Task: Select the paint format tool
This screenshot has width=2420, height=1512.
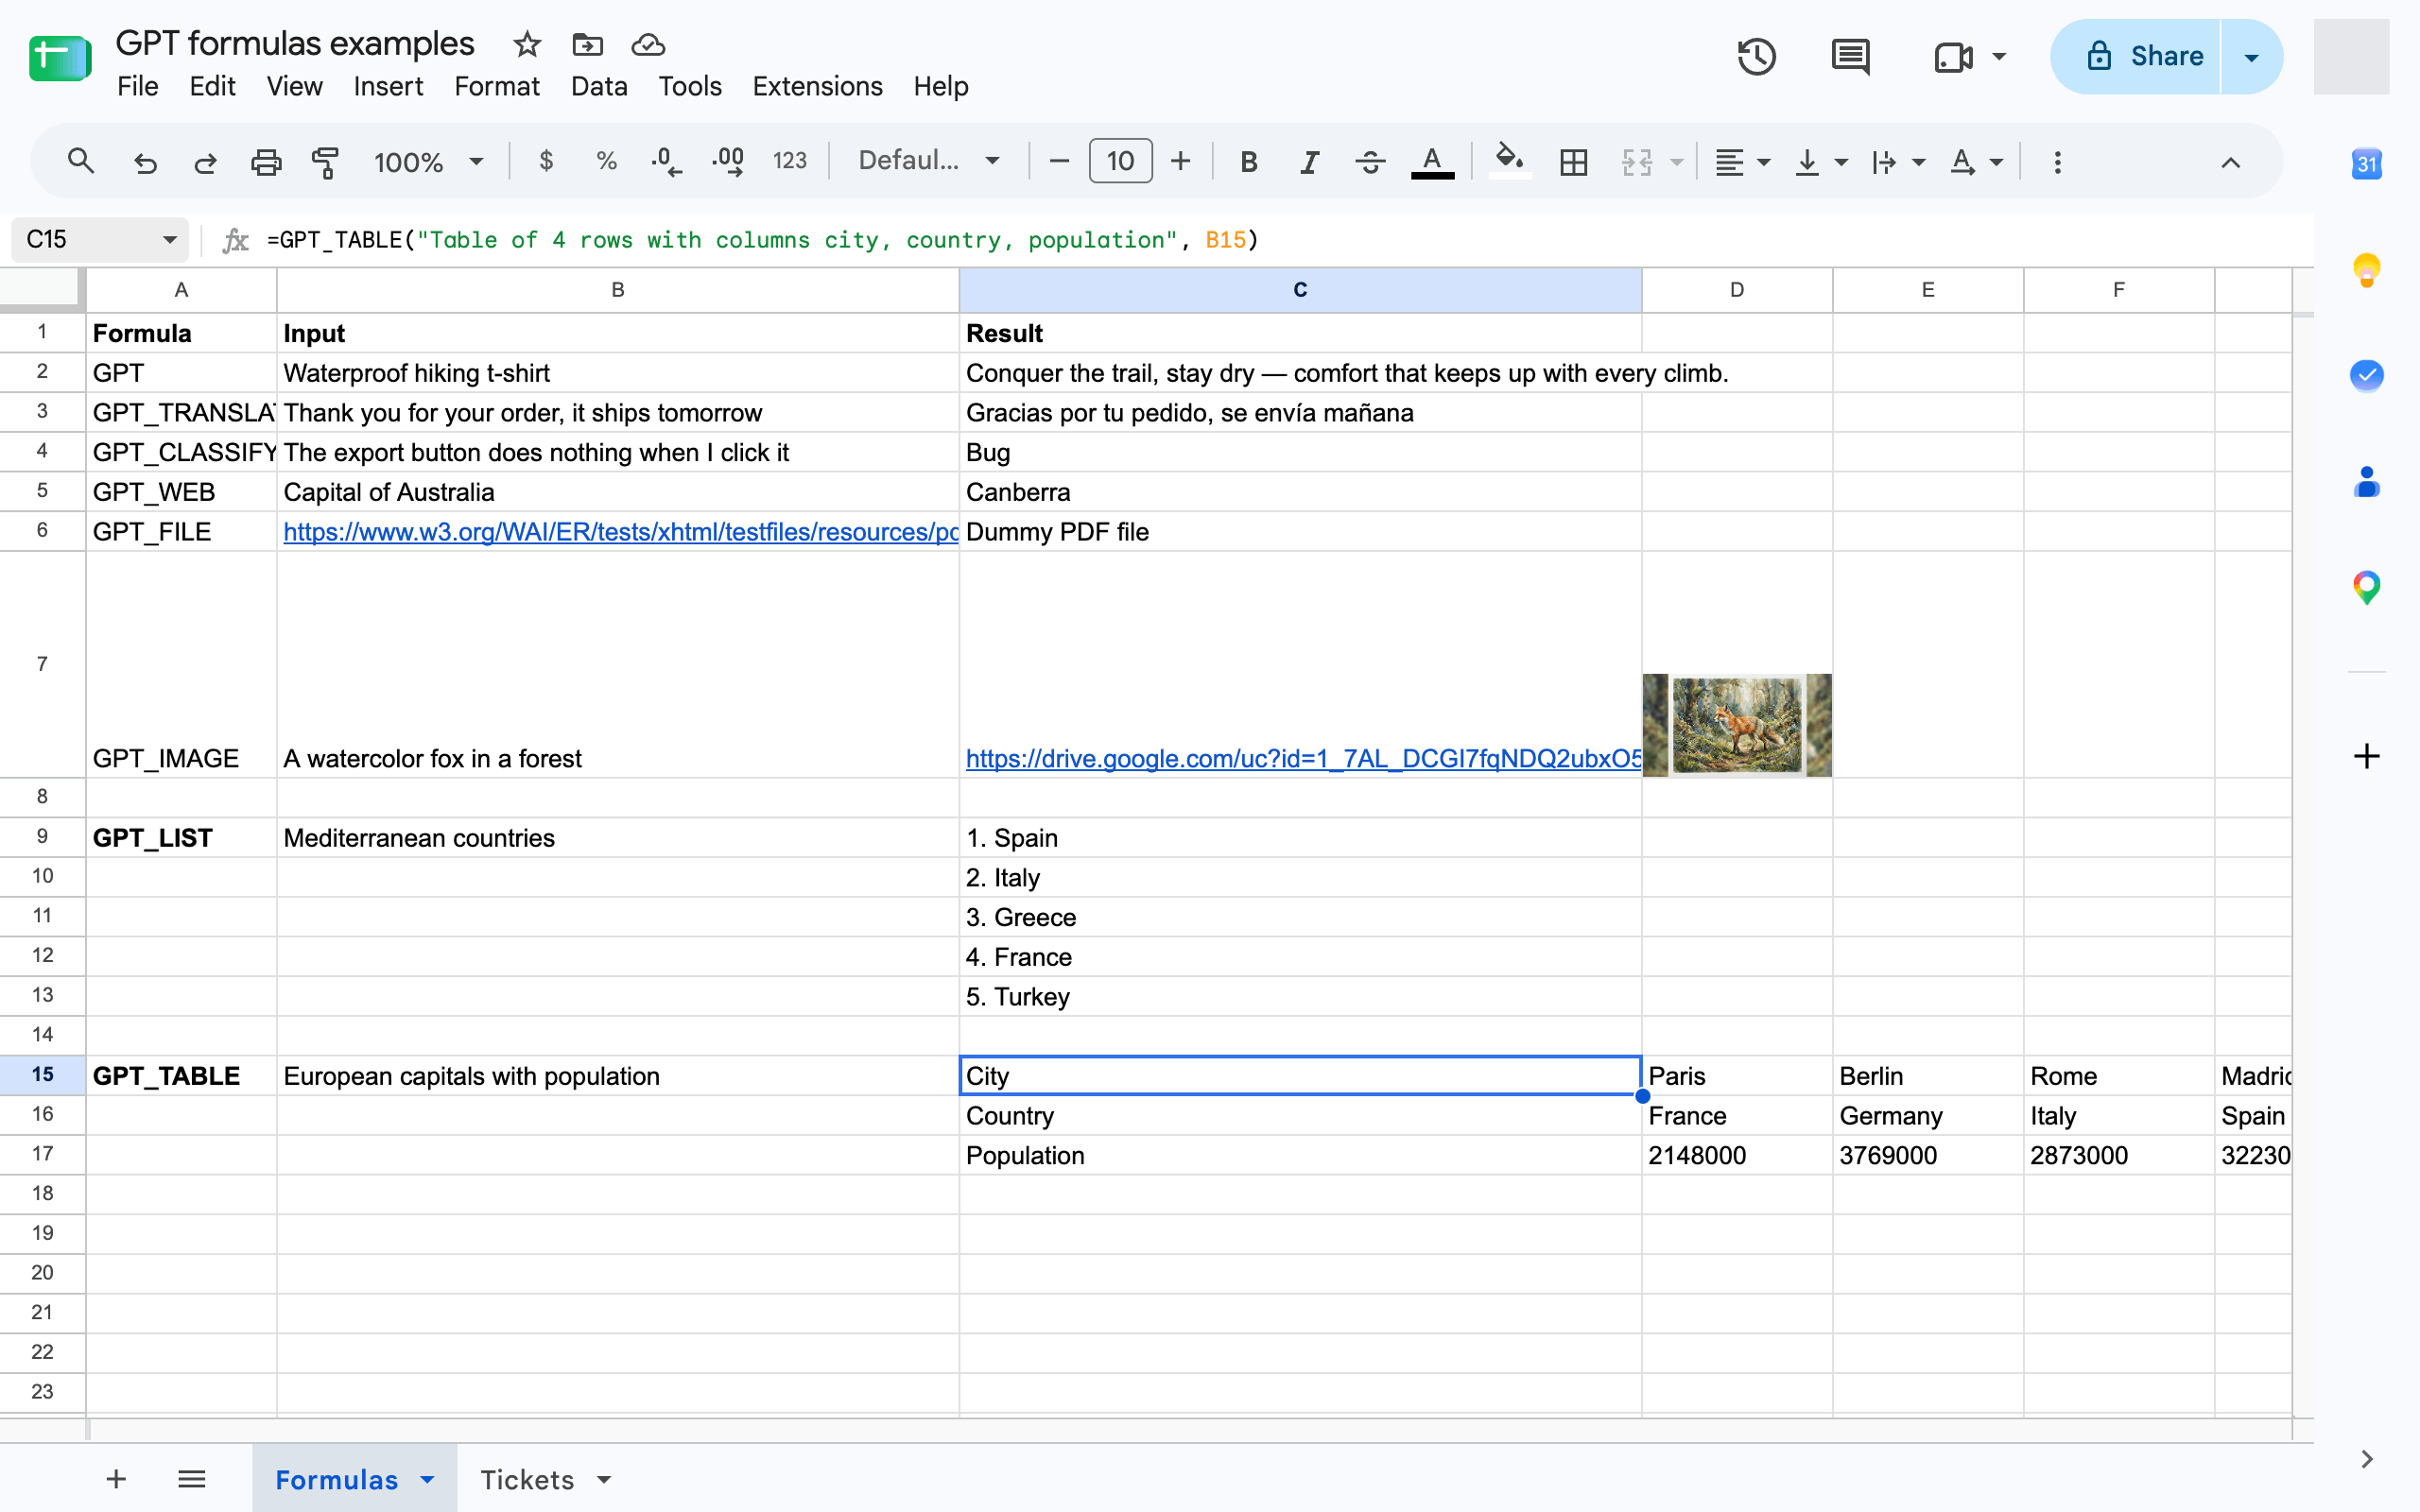Action: (x=325, y=161)
